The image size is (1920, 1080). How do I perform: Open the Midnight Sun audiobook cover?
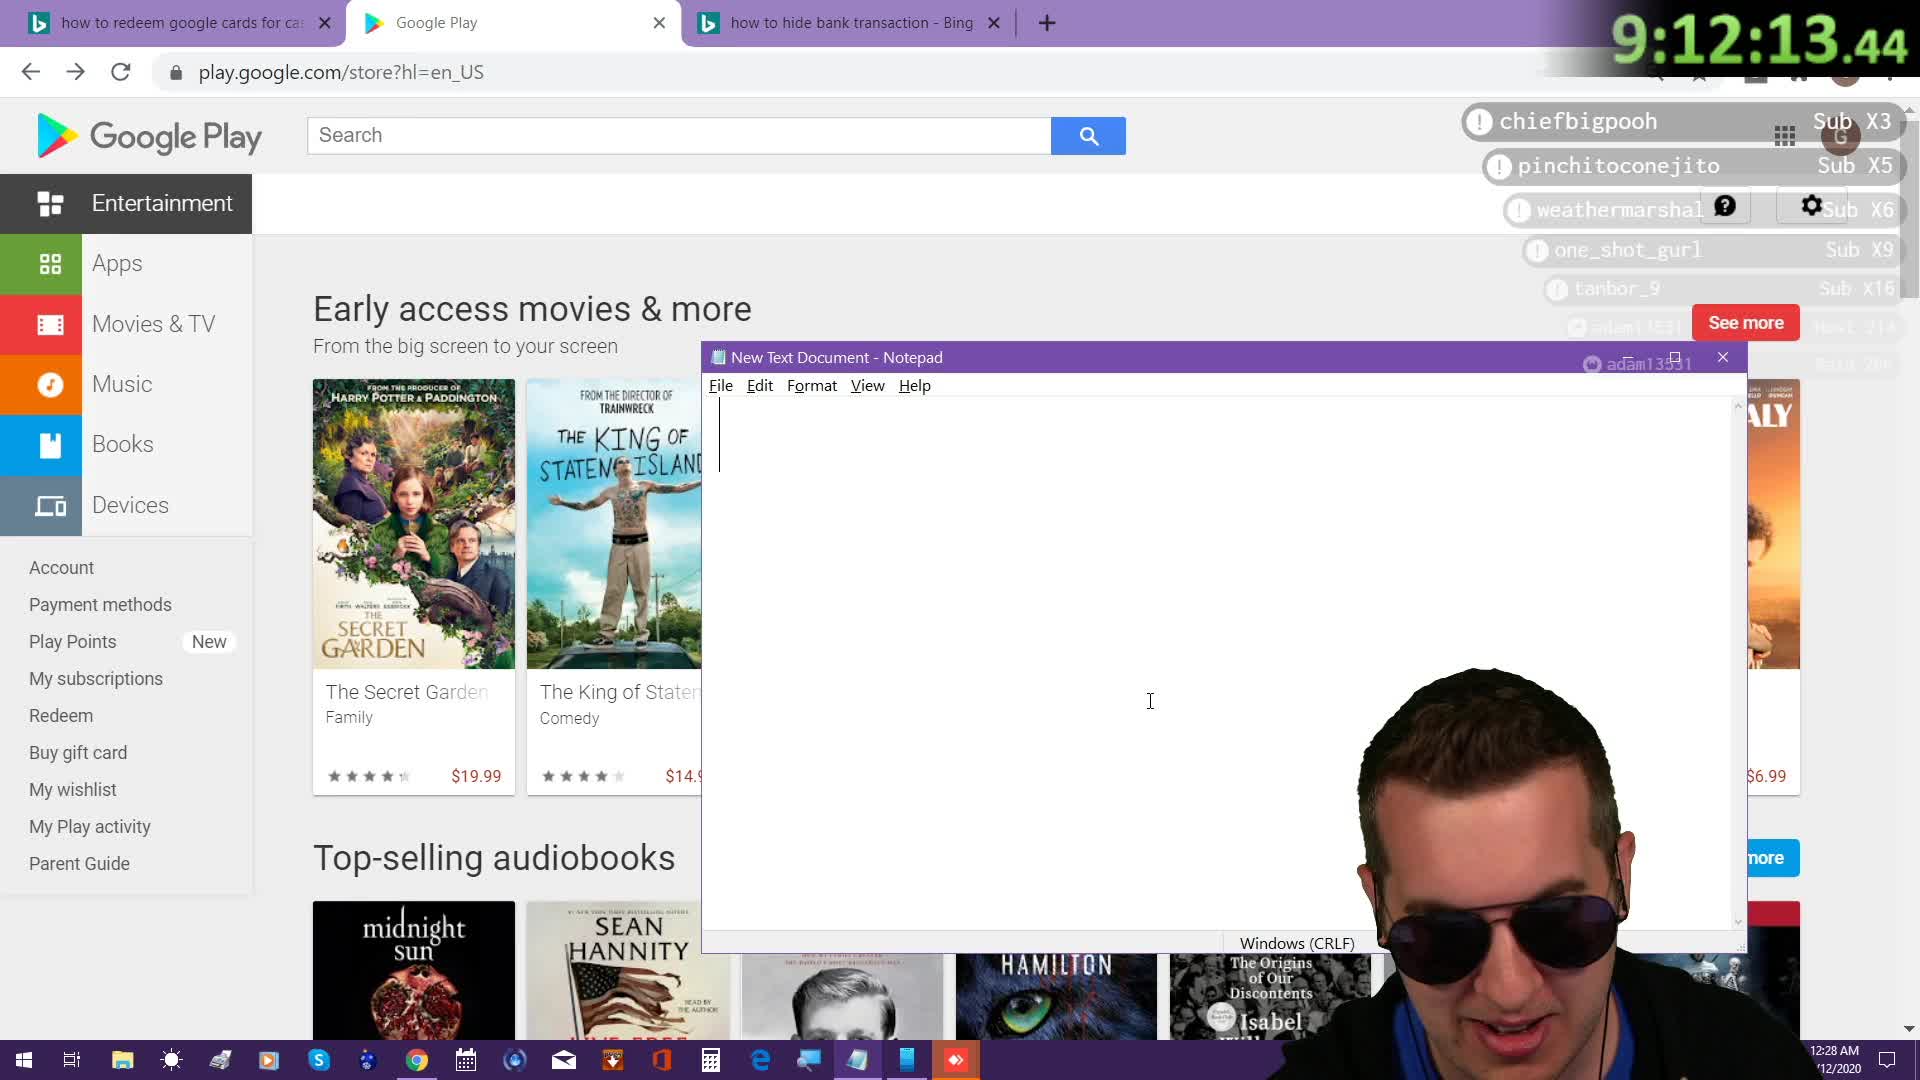[x=413, y=970]
